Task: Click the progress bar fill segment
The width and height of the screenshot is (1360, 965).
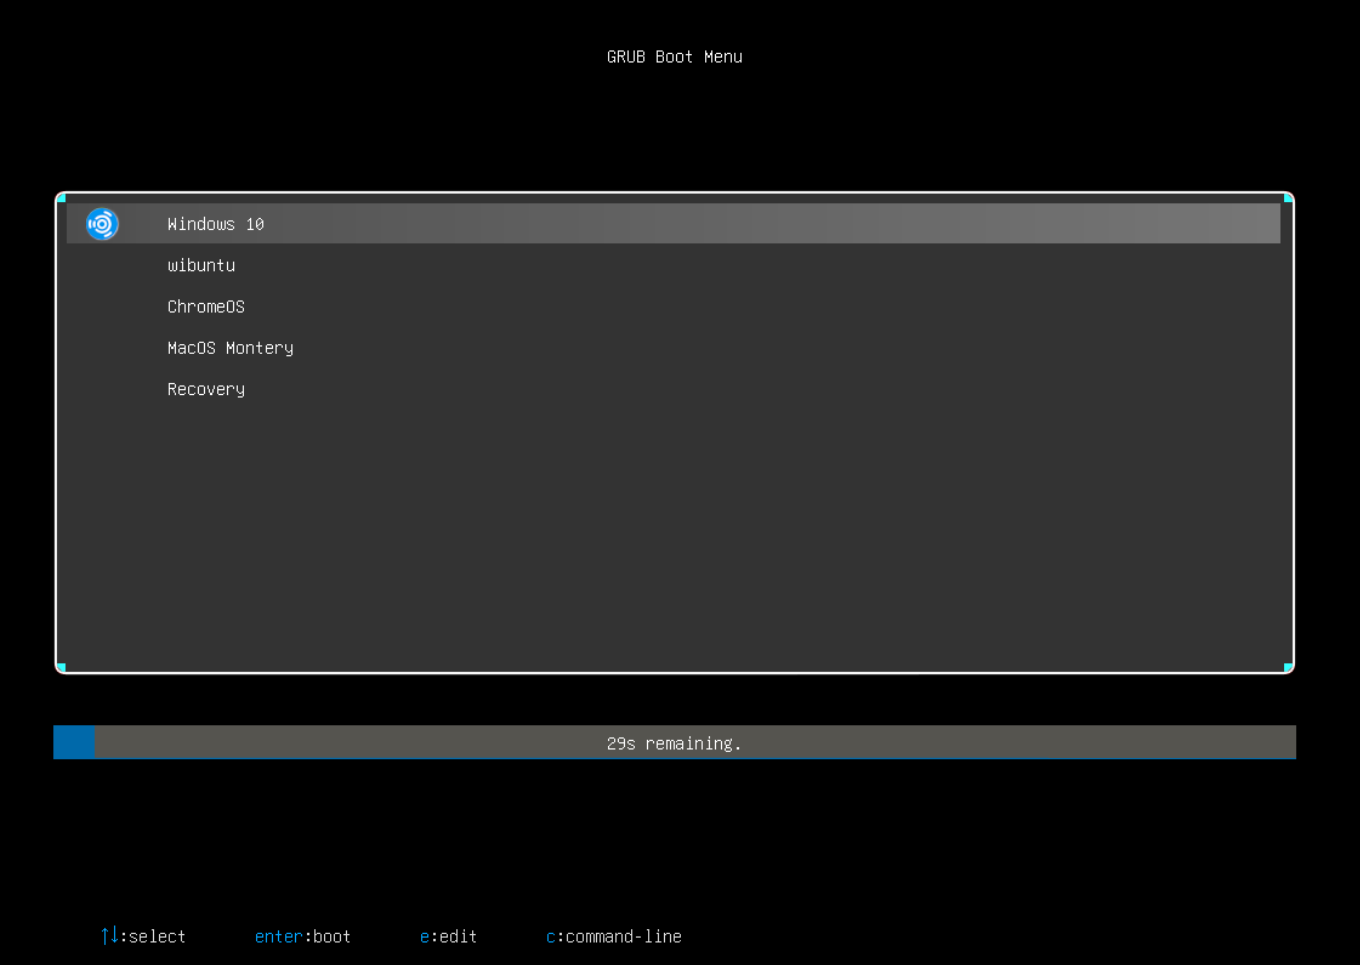Action: 74,742
